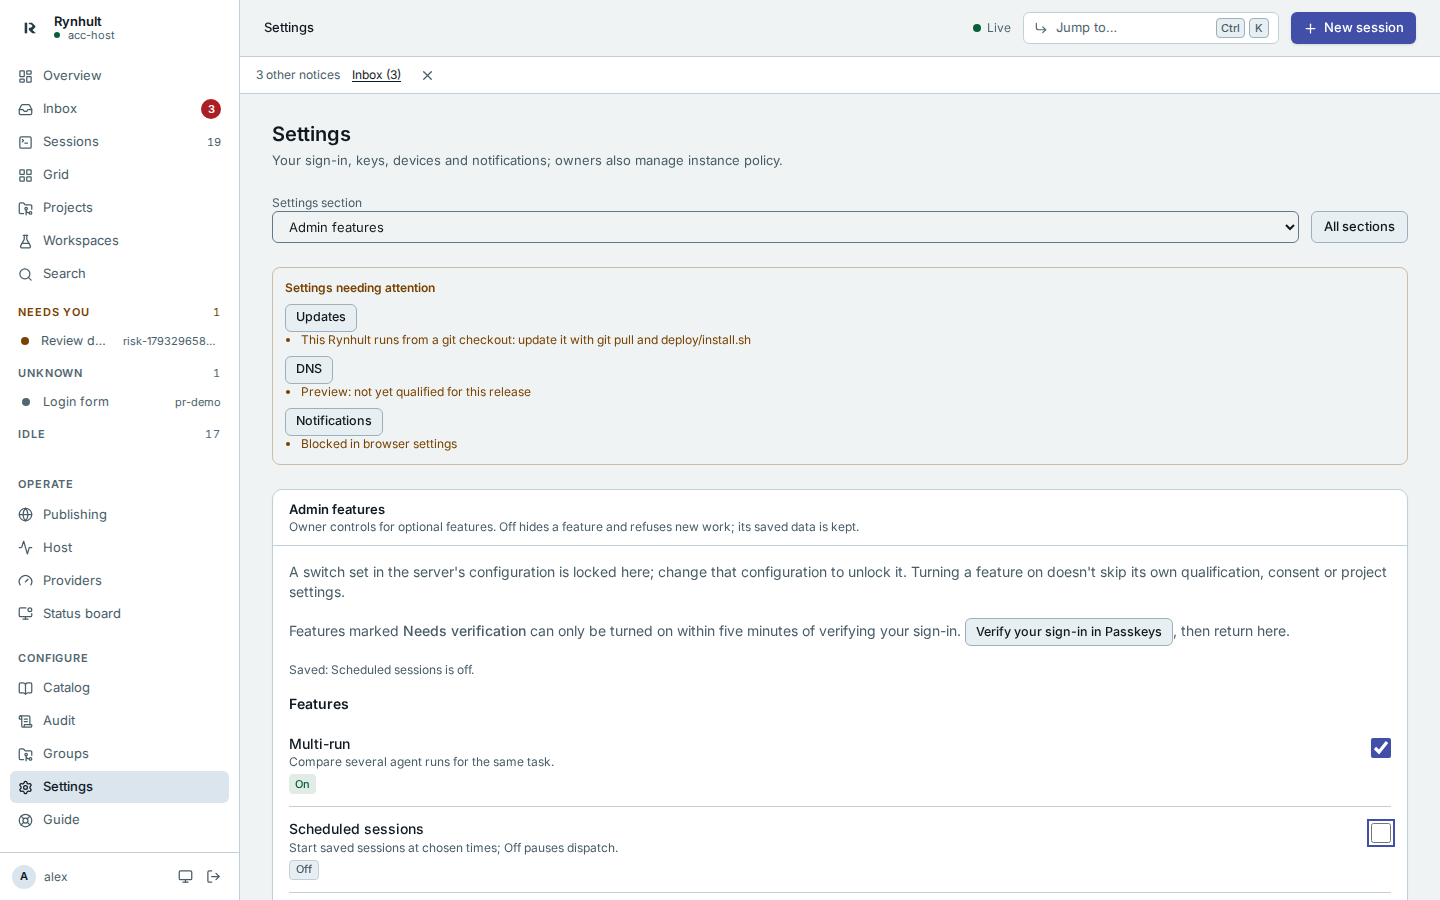The width and height of the screenshot is (1440, 900).
Task: Click the Sessions count 19
Action: 214,142
